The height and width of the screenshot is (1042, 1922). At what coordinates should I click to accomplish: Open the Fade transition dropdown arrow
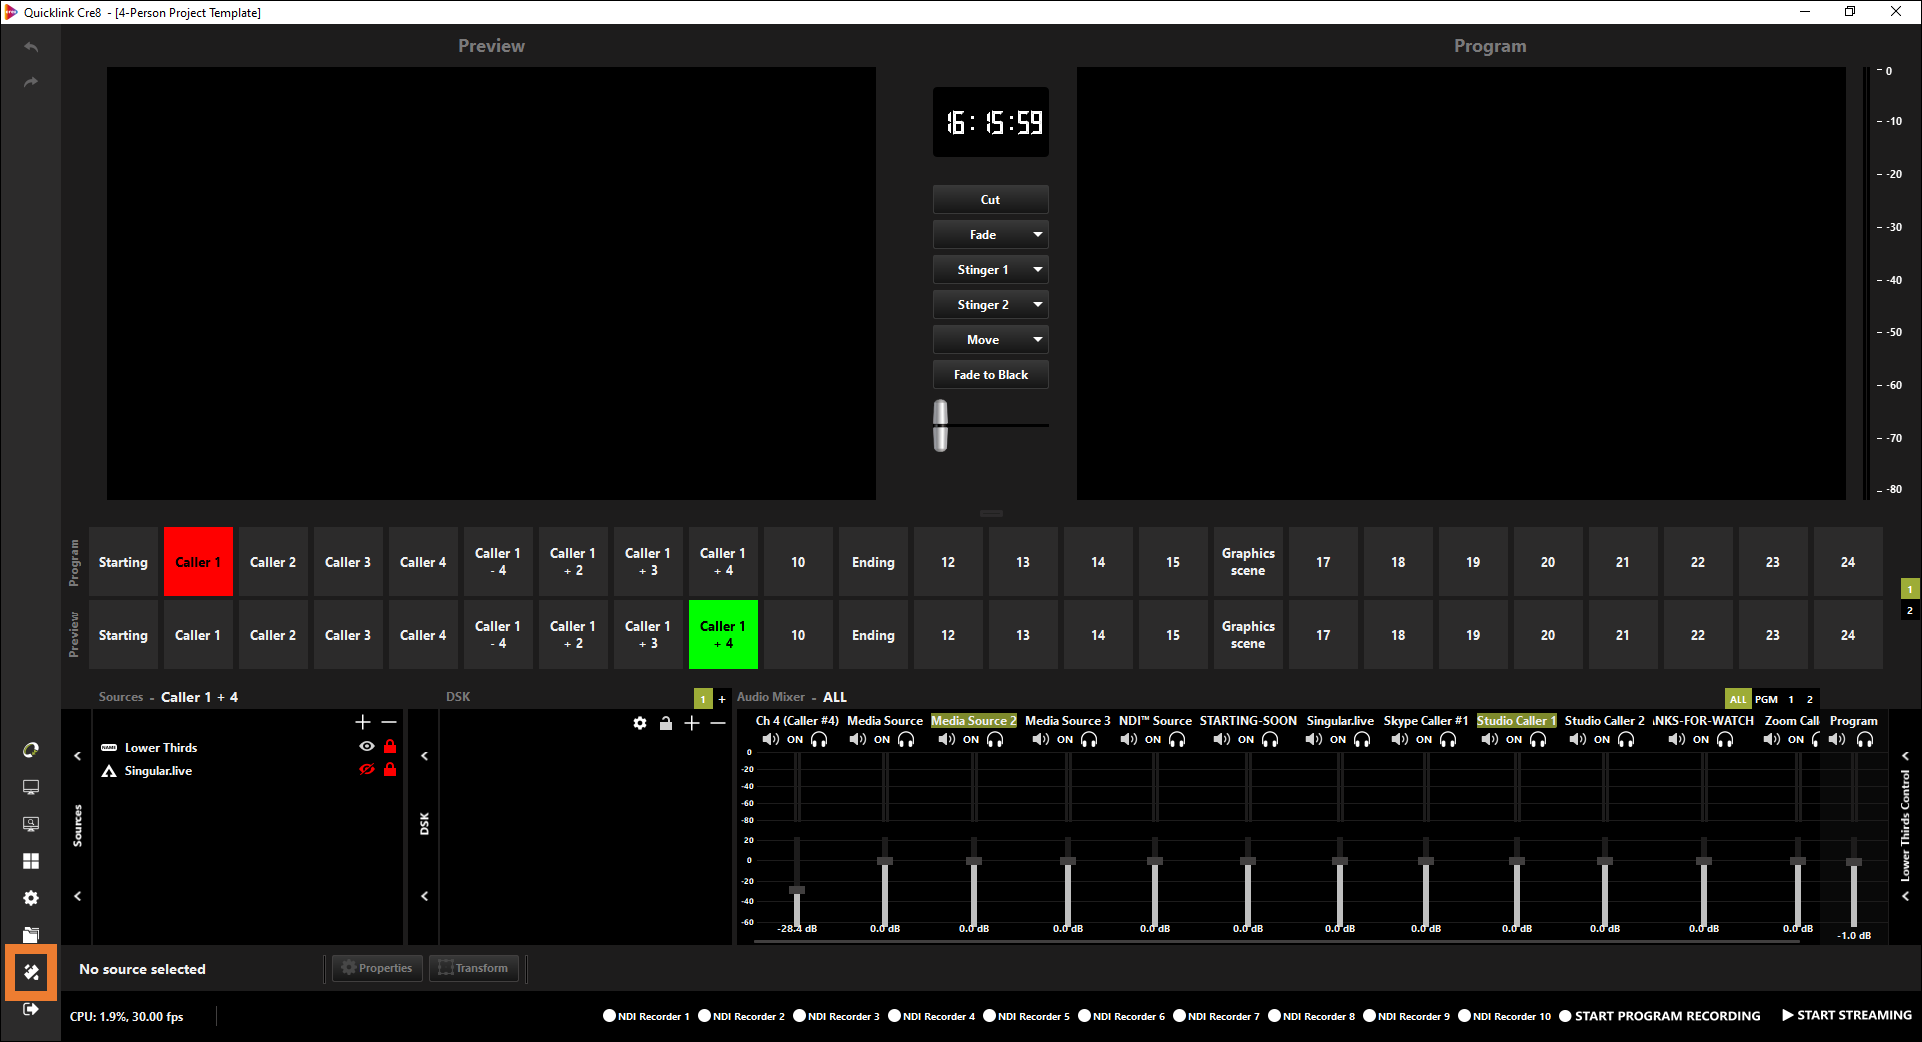point(1038,235)
